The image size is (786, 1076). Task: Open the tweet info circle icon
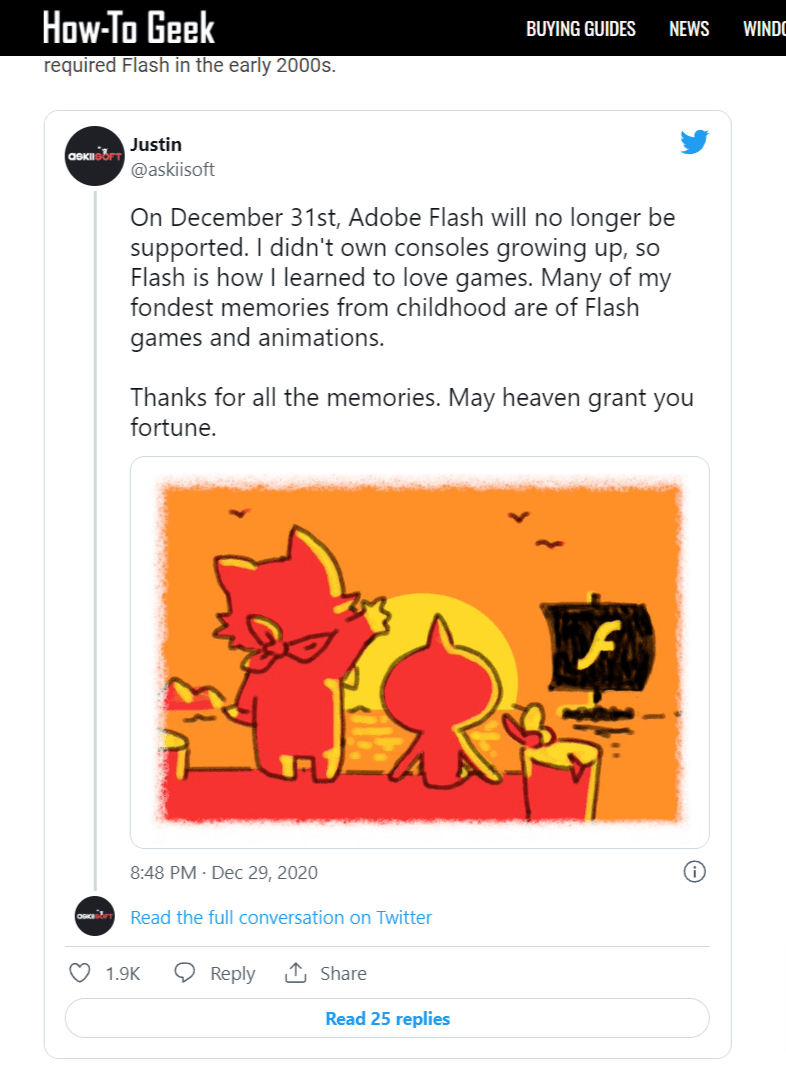coord(694,872)
